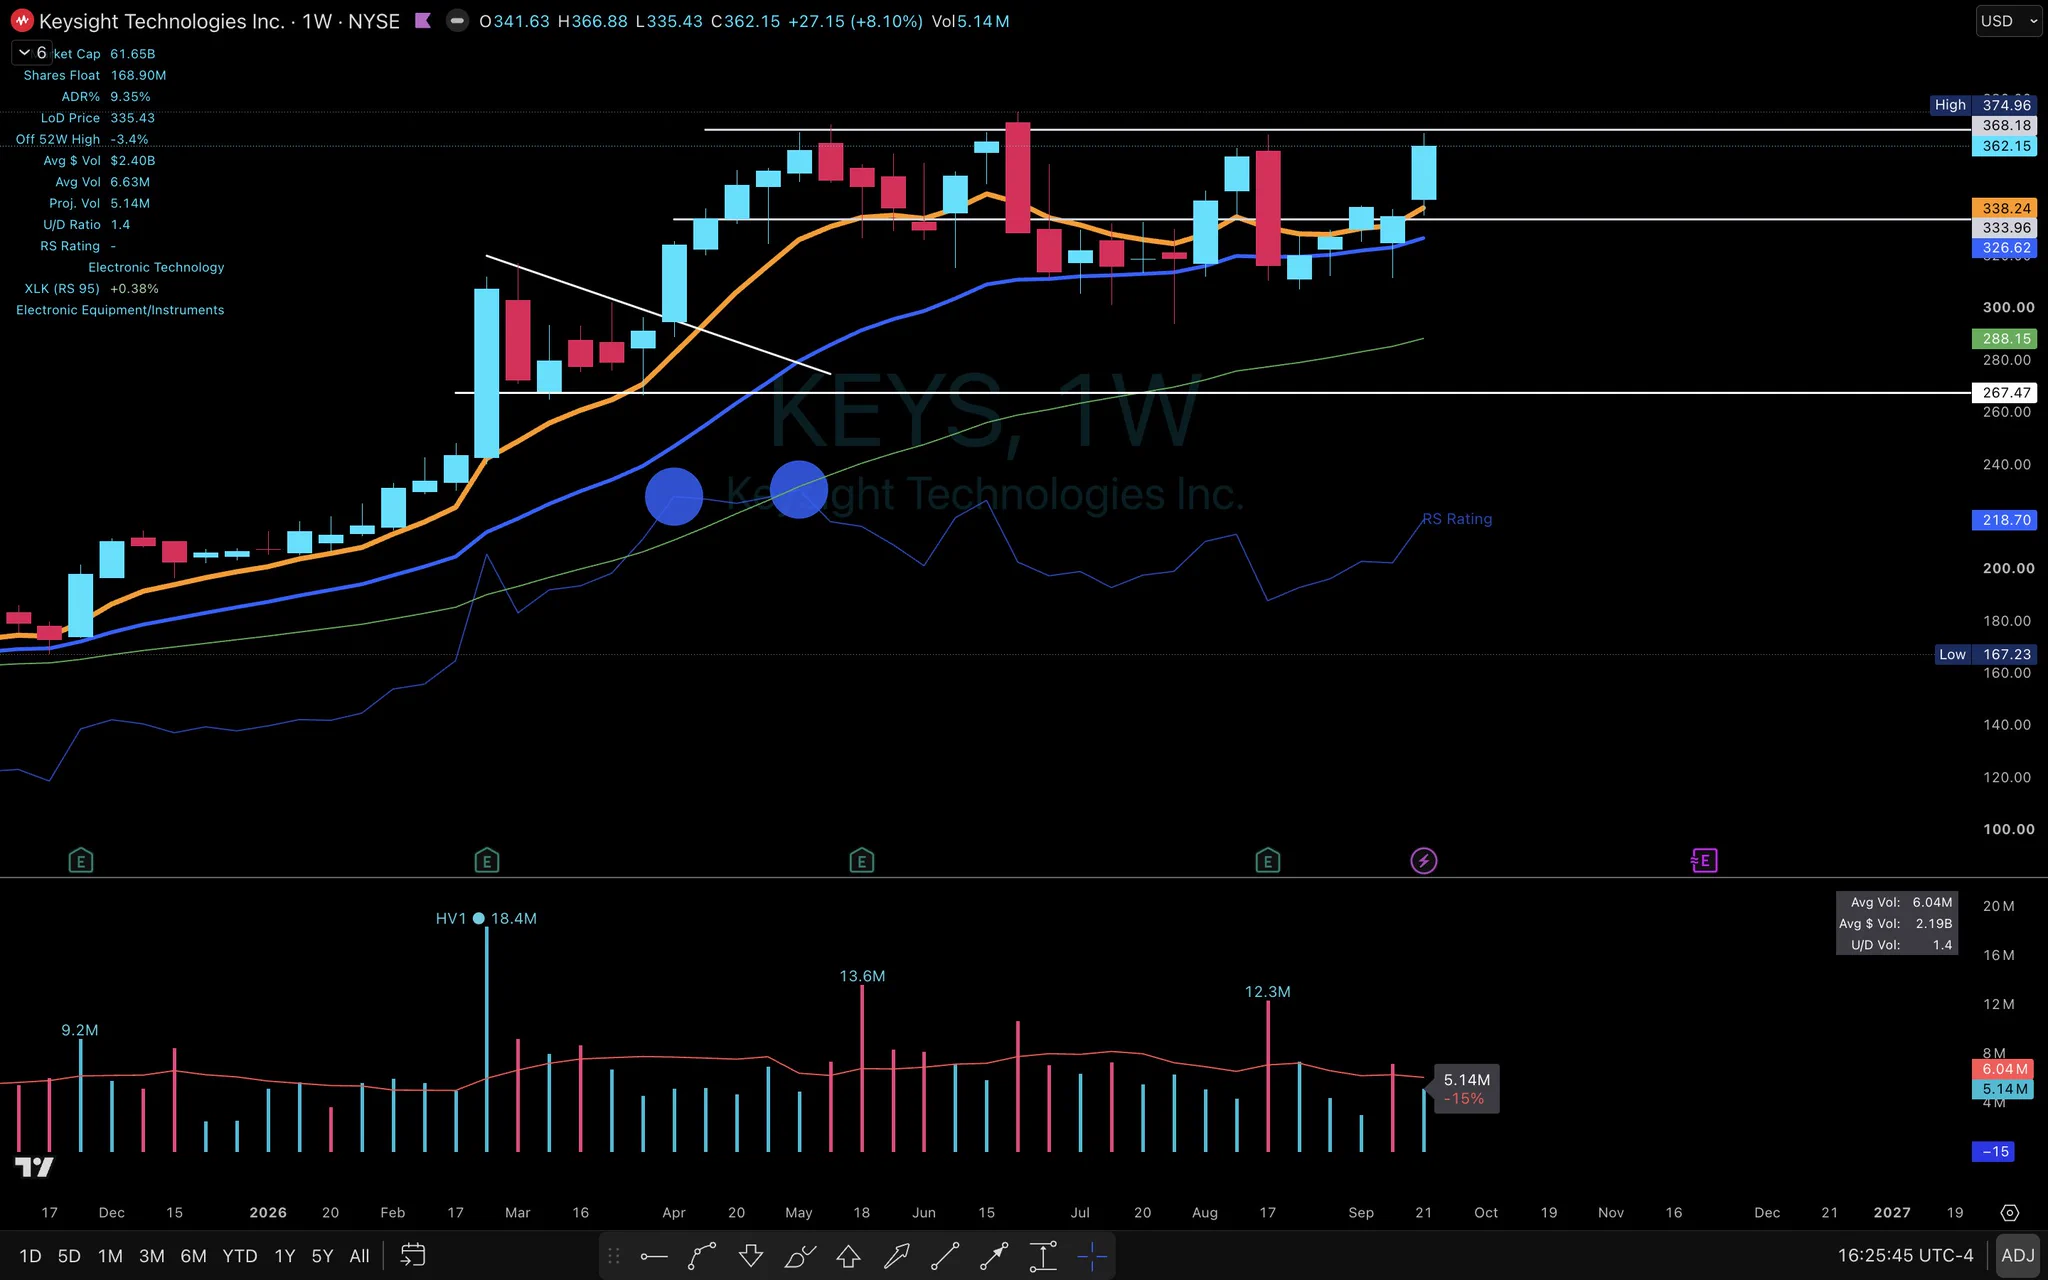The height and width of the screenshot is (1280, 2048).
Task: Open chart settings gear at bottom right
Action: point(2010,1213)
